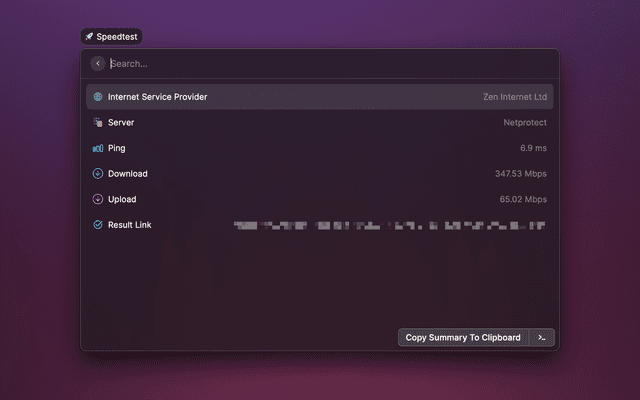Go back using the left arrow button
The image size is (640, 400).
coord(98,63)
